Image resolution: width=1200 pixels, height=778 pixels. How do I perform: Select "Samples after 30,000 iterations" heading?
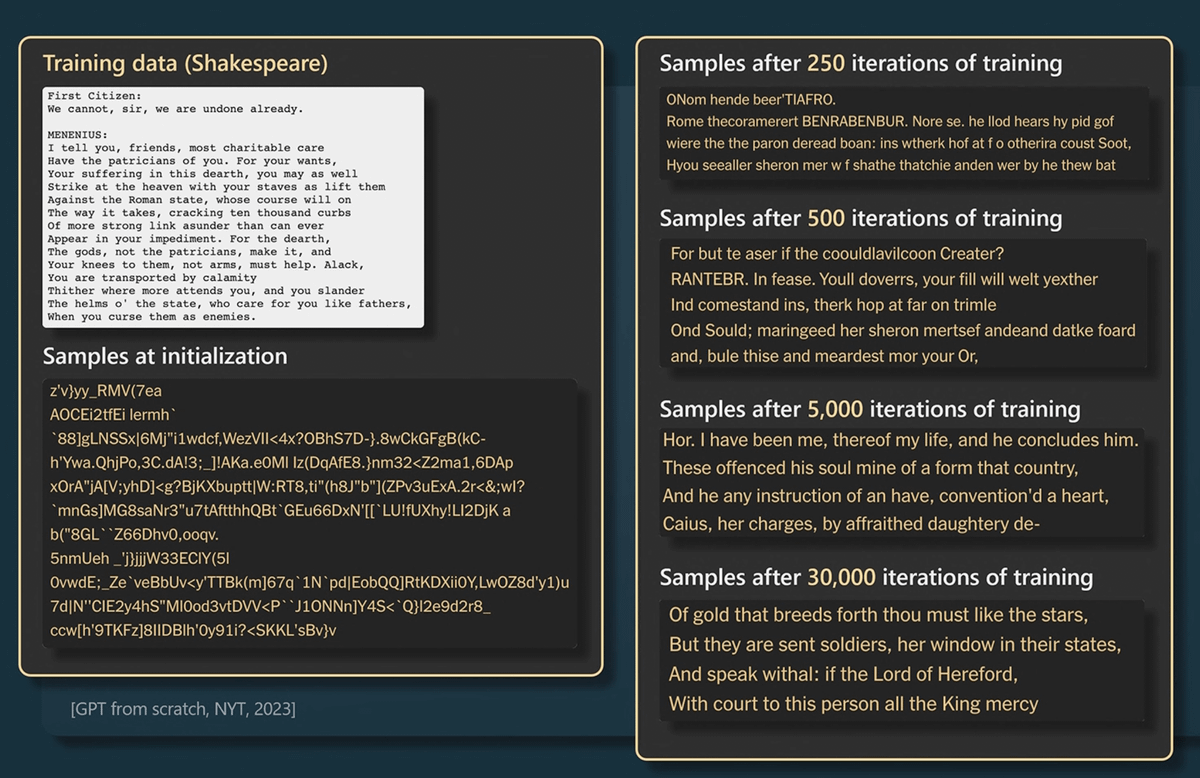876,577
